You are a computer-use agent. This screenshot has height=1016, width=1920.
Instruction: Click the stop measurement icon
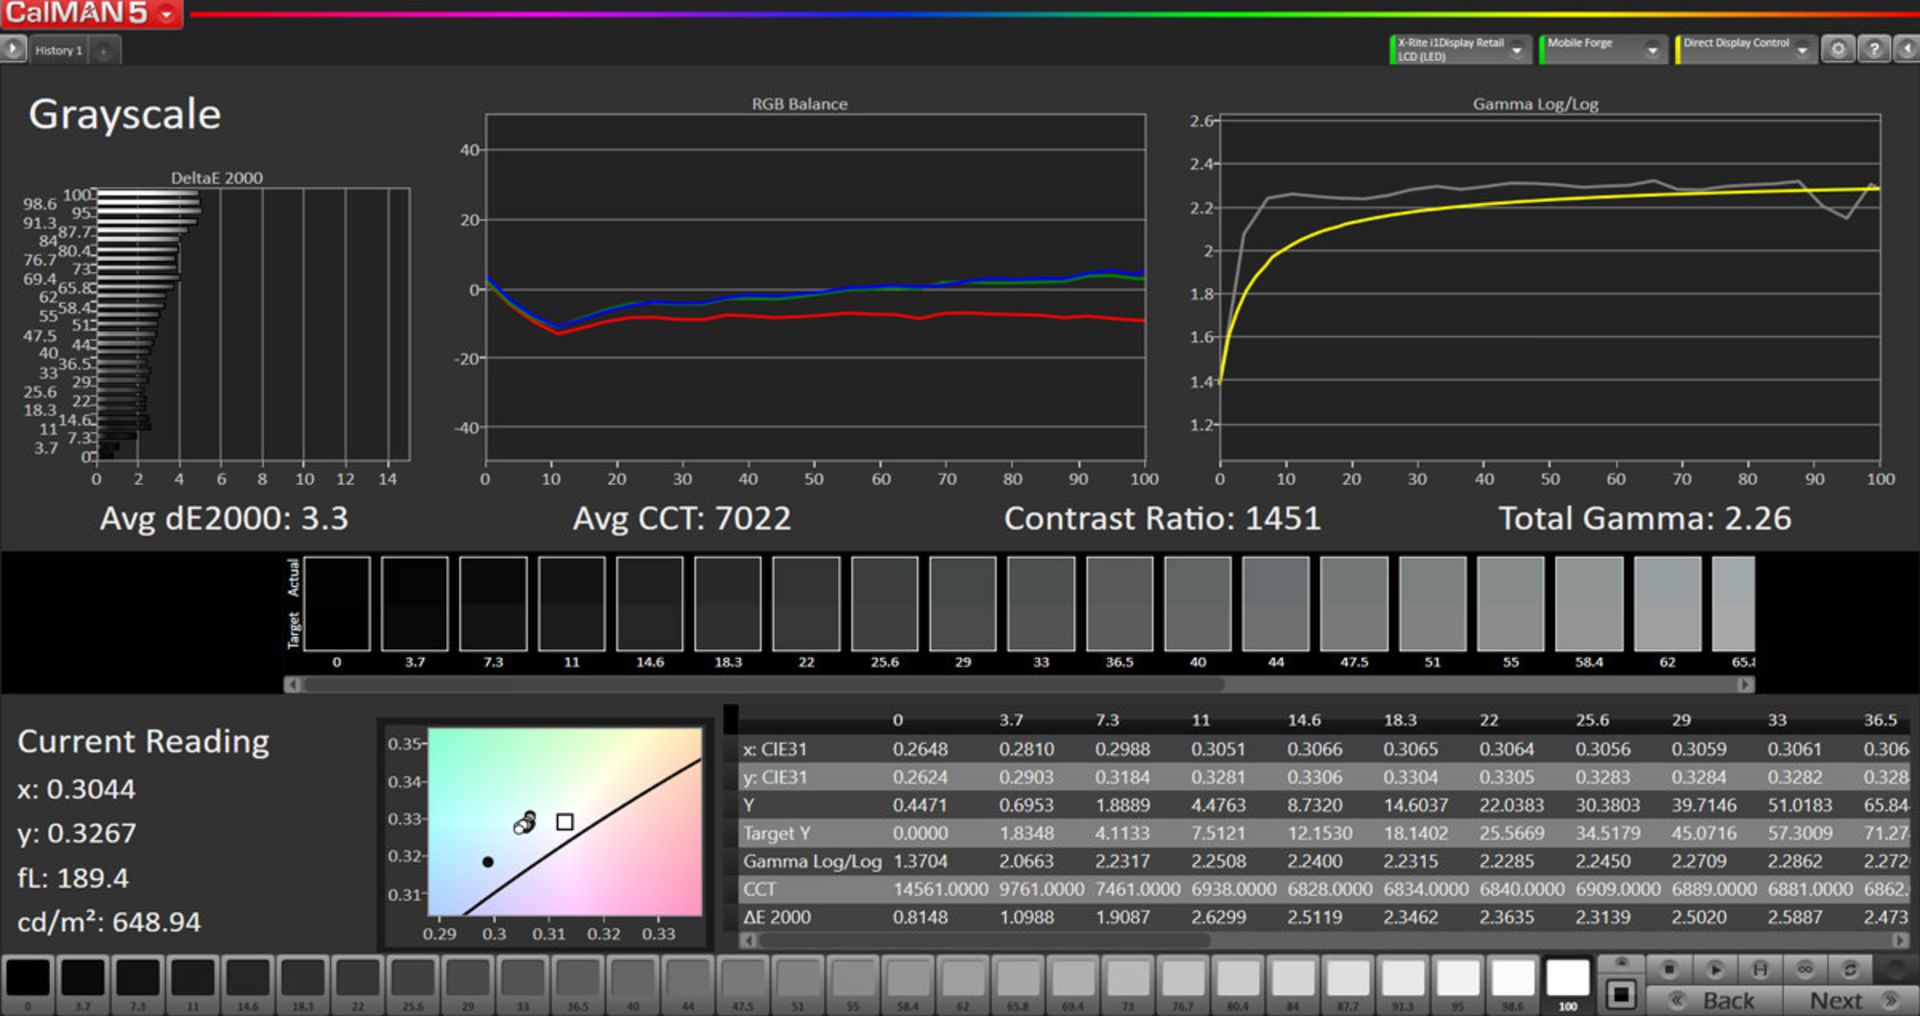click(x=1668, y=969)
